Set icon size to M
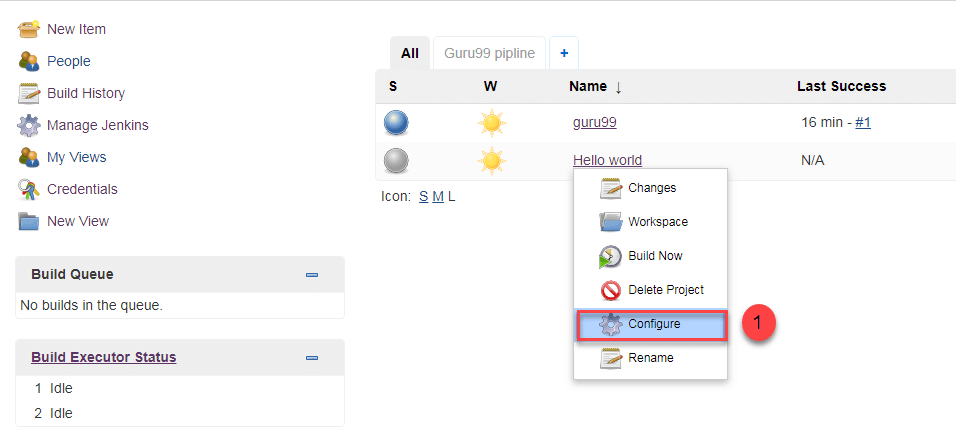956x446 pixels. pyautogui.click(x=438, y=196)
